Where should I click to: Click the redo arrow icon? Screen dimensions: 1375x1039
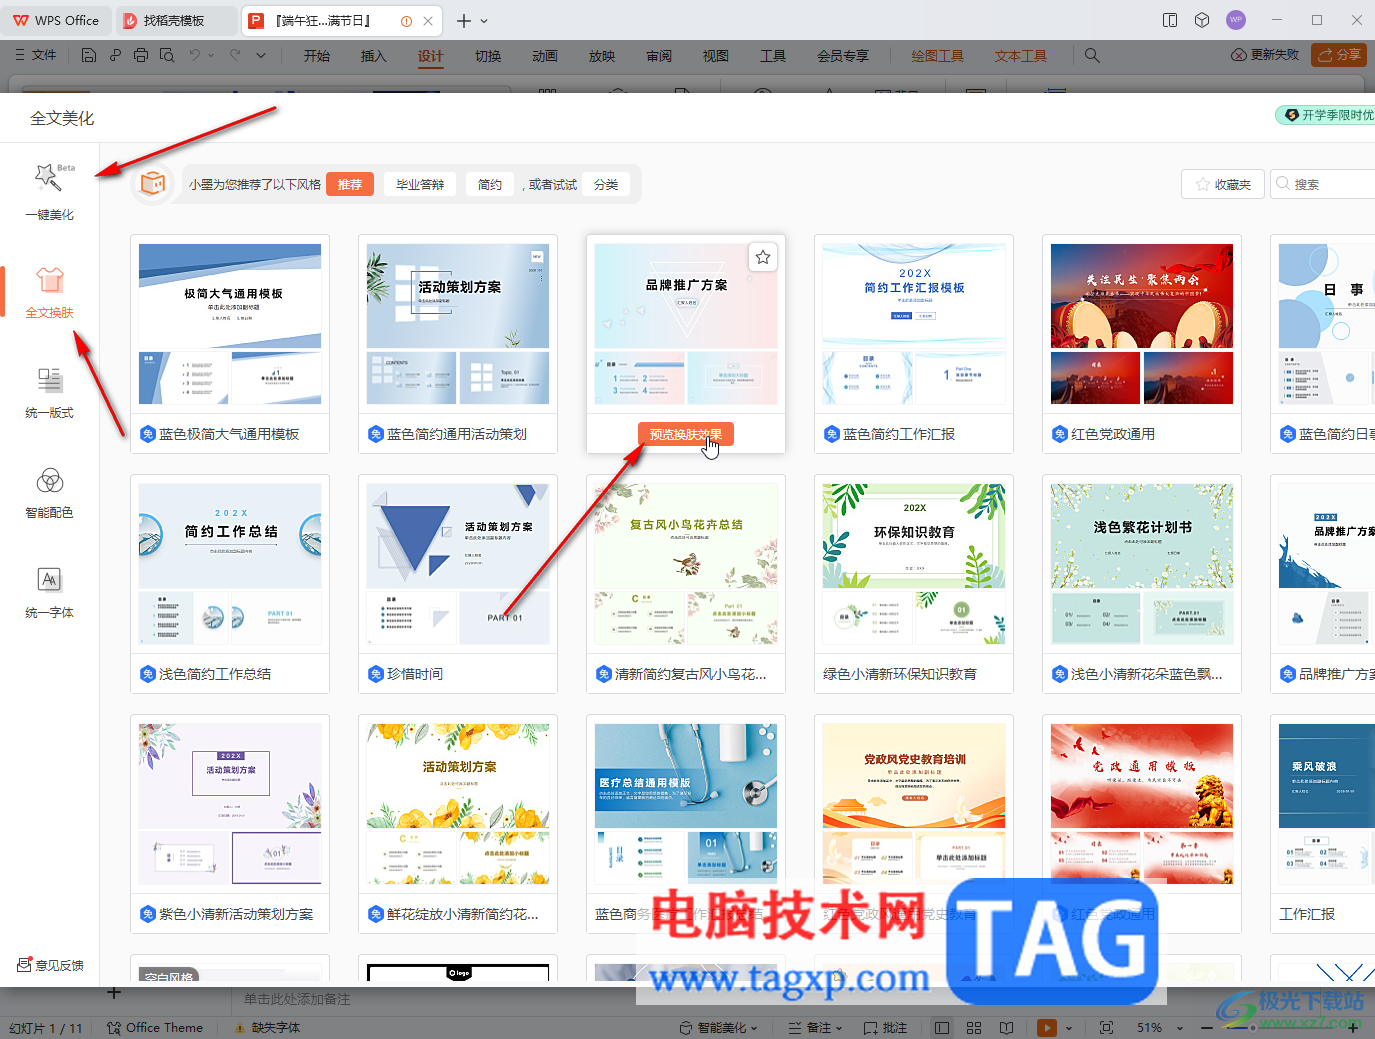[235, 55]
